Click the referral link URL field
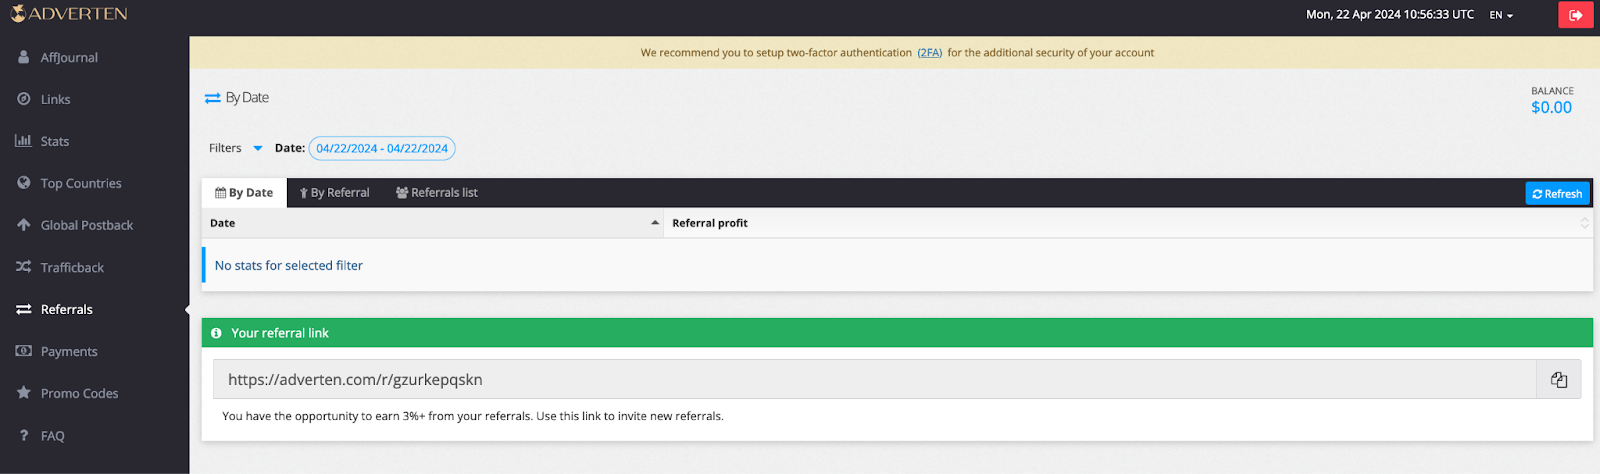The width and height of the screenshot is (1600, 474). pyautogui.click(x=874, y=380)
